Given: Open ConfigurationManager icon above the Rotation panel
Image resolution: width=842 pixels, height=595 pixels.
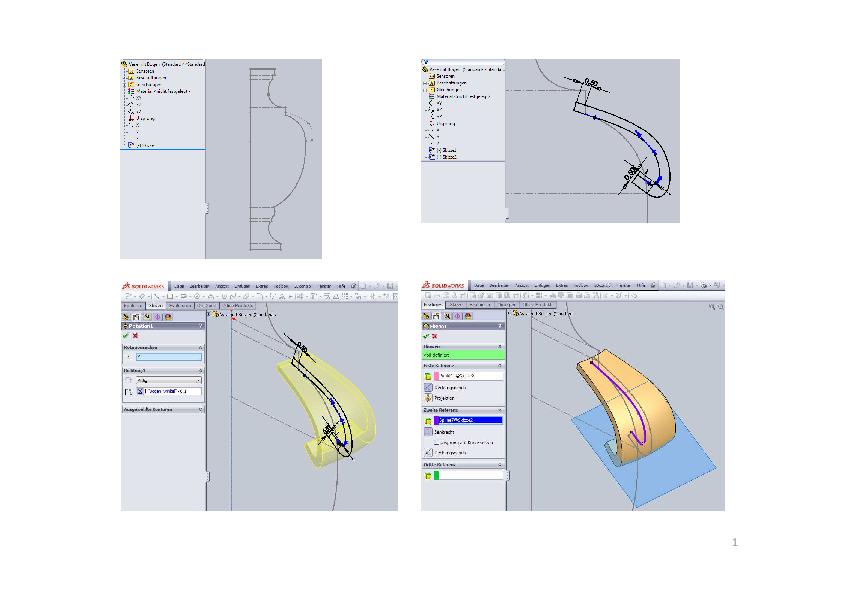Looking at the screenshot, I should (147, 317).
